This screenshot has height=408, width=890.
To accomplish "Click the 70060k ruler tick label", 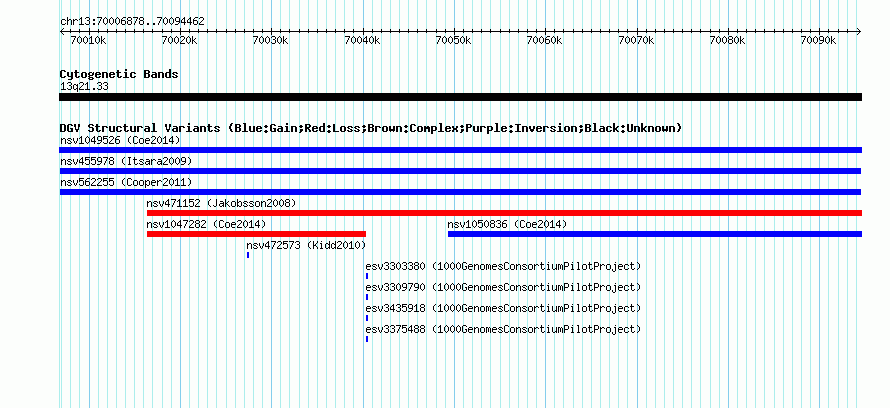I will click(x=544, y=40).
